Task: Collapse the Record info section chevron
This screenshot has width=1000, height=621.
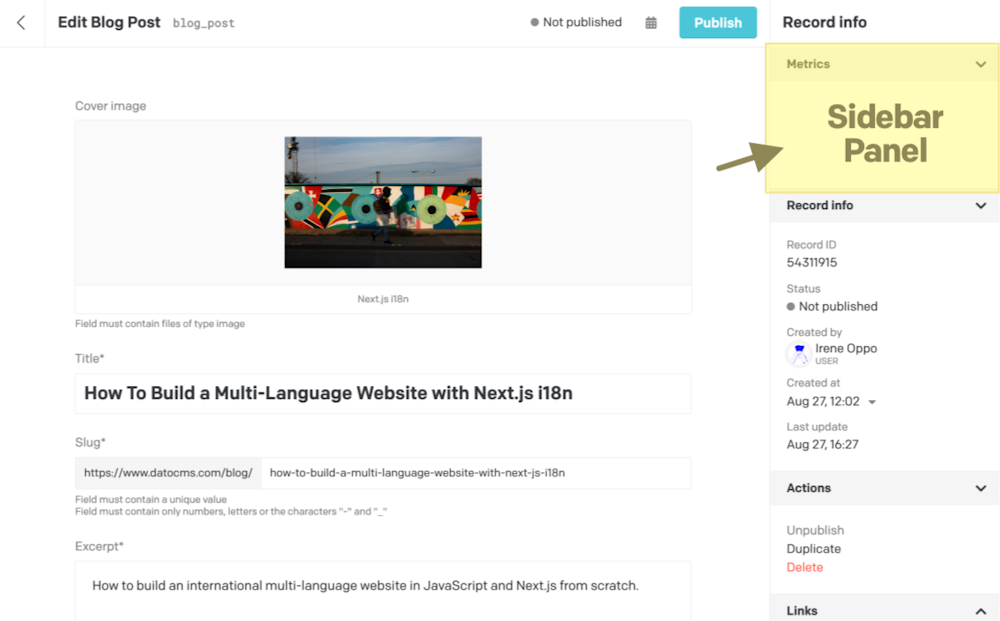Action: pos(980,206)
